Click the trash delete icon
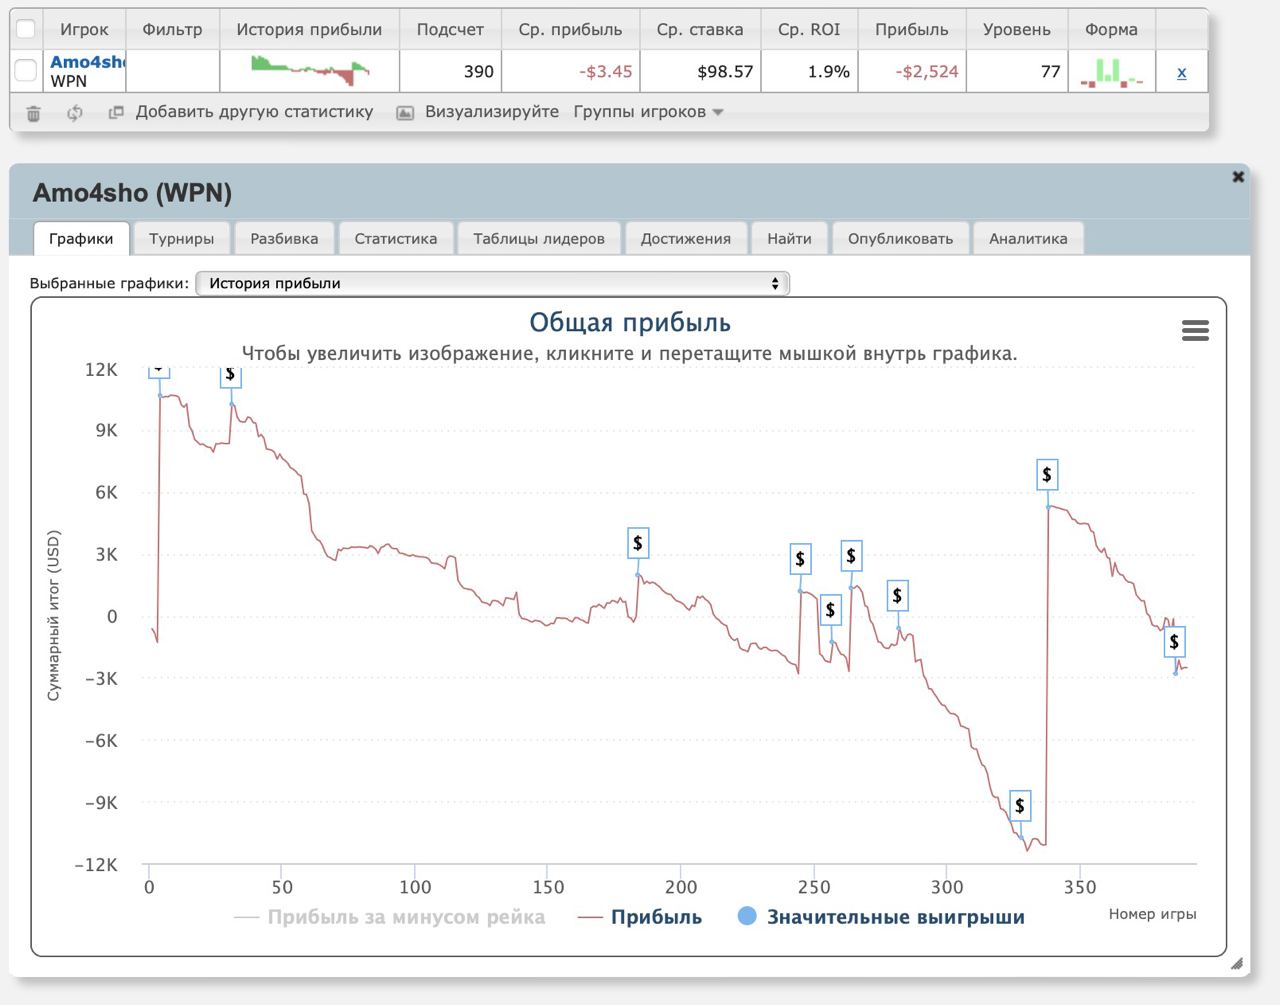 [x=33, y=113]
